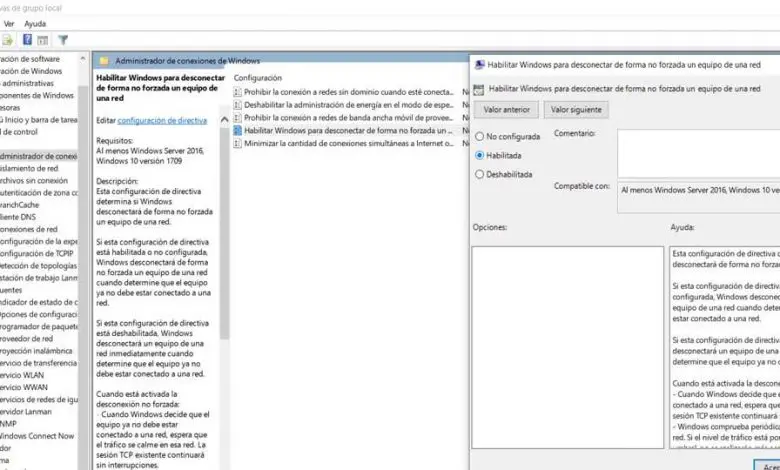This screenshot has height=470, width=780.
Task: Select the 'Opciones de configuración' tree item
Action: click(x=38, y=314)
